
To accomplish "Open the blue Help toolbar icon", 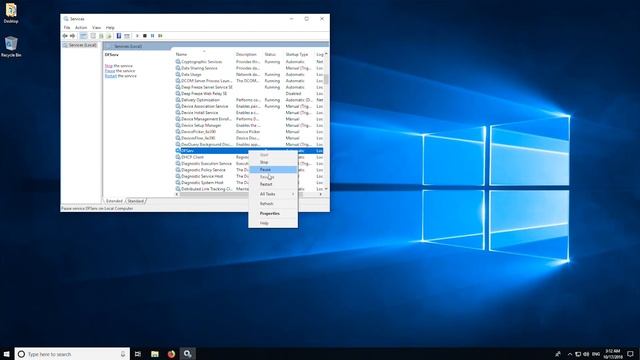I will (x=119, y=36).
